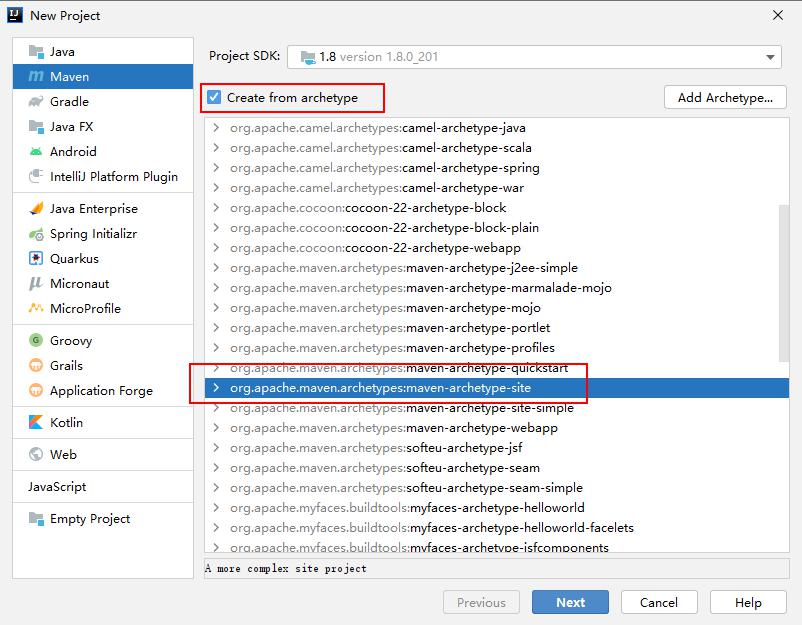The height and width of the screenshot is (625, 802).
Task: Select the maven-archetype-portlet row
Action: 497,327
